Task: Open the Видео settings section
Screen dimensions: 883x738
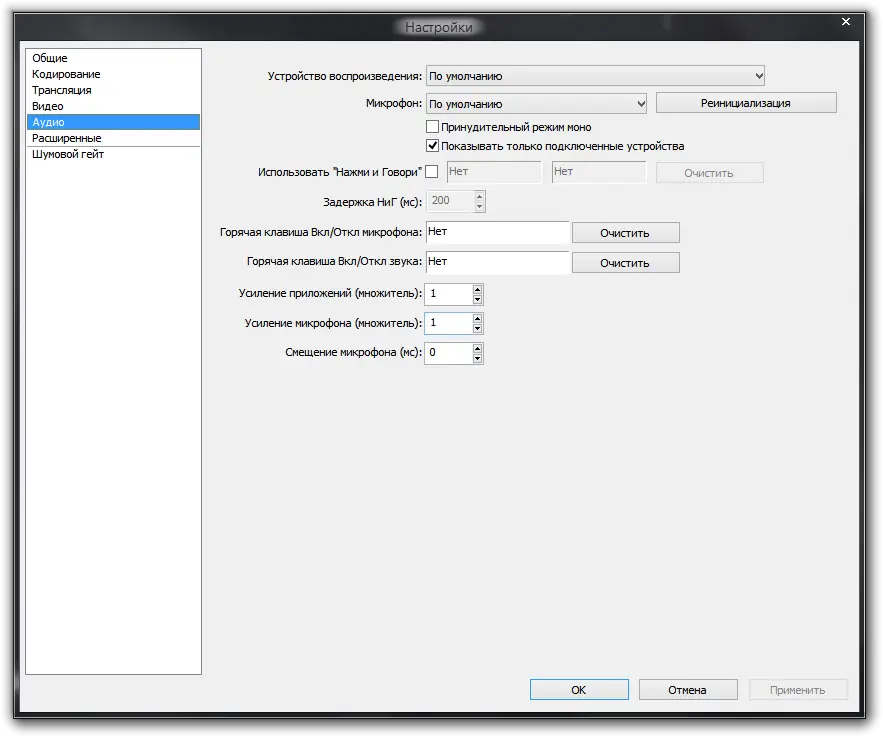Action: 113,106
